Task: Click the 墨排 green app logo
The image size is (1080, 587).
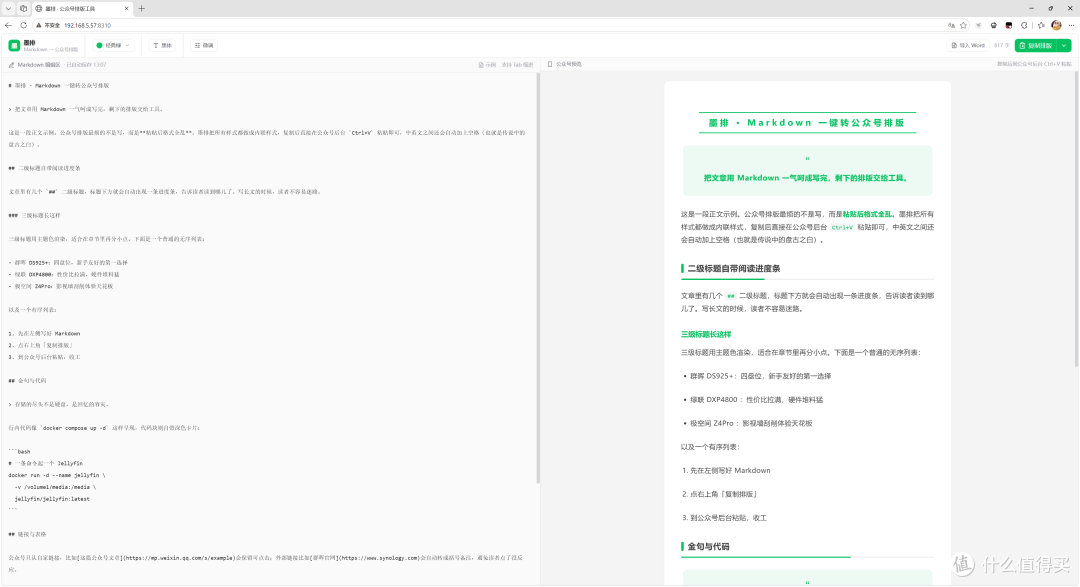Action: tap(14, 45)
